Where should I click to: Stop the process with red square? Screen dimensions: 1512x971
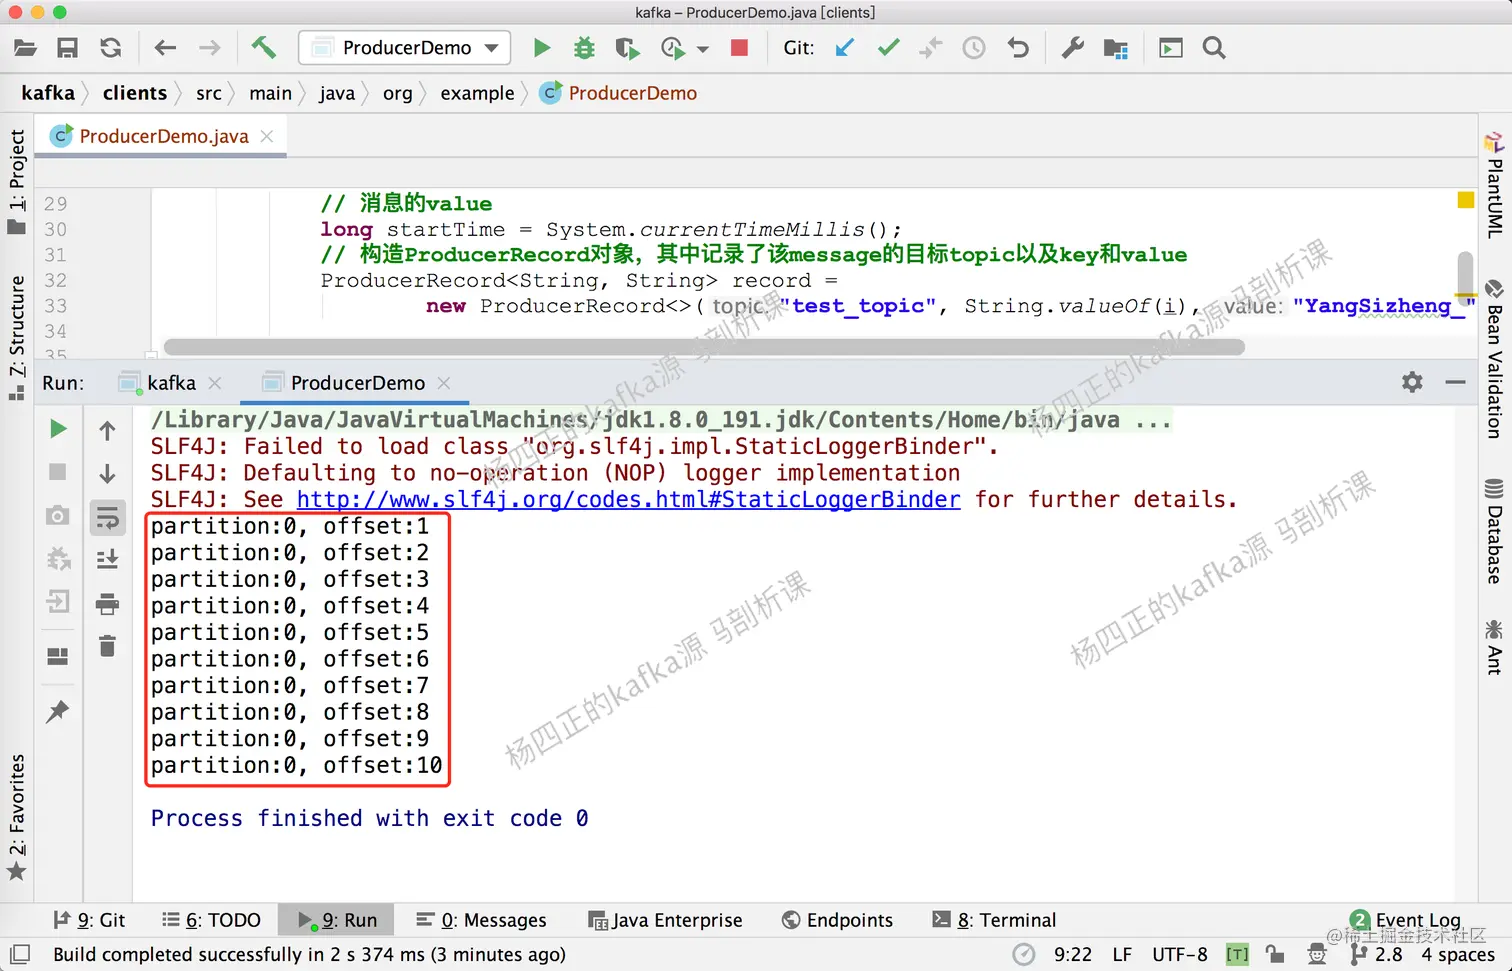click(740, 48)
